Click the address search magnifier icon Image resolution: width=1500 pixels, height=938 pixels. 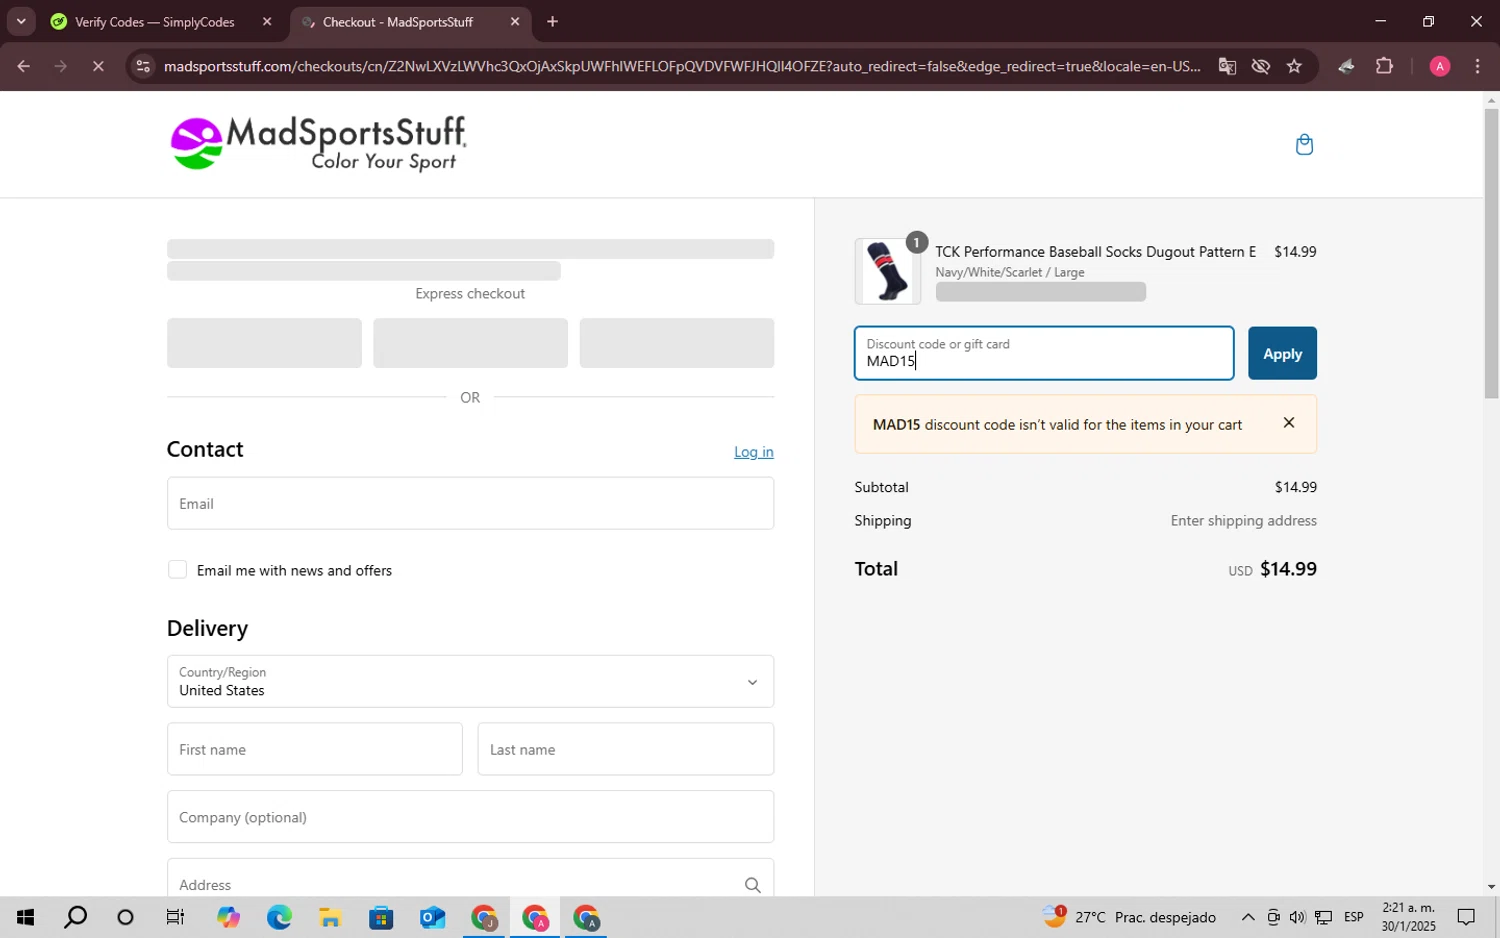752,885
